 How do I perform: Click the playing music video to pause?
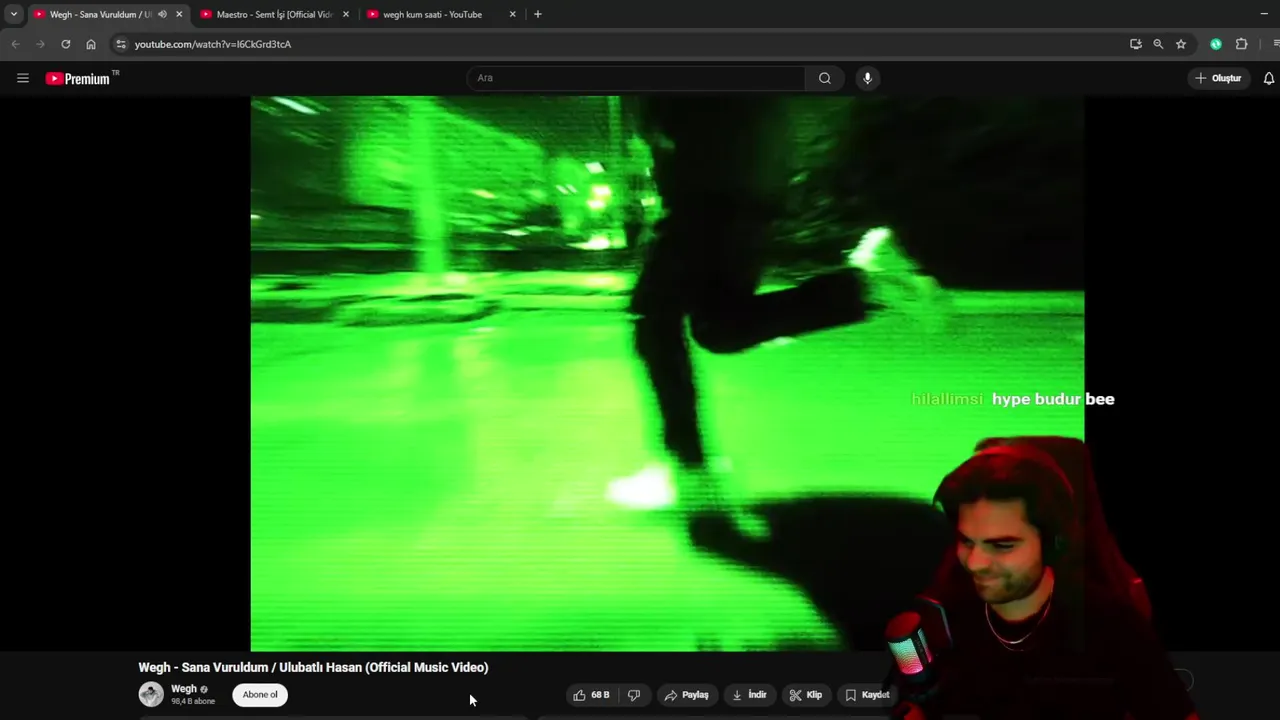coord(667,373)
